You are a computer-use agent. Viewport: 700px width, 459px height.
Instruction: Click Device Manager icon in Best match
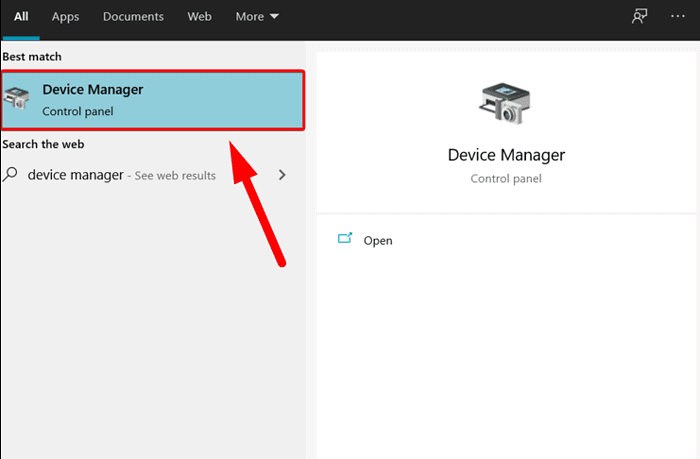point(18,99)
